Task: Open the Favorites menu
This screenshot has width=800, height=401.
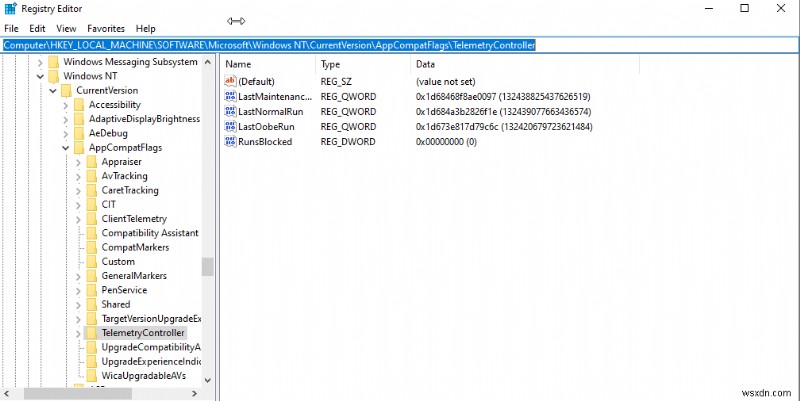Action: pyautogui.click(x=106, y=29)
